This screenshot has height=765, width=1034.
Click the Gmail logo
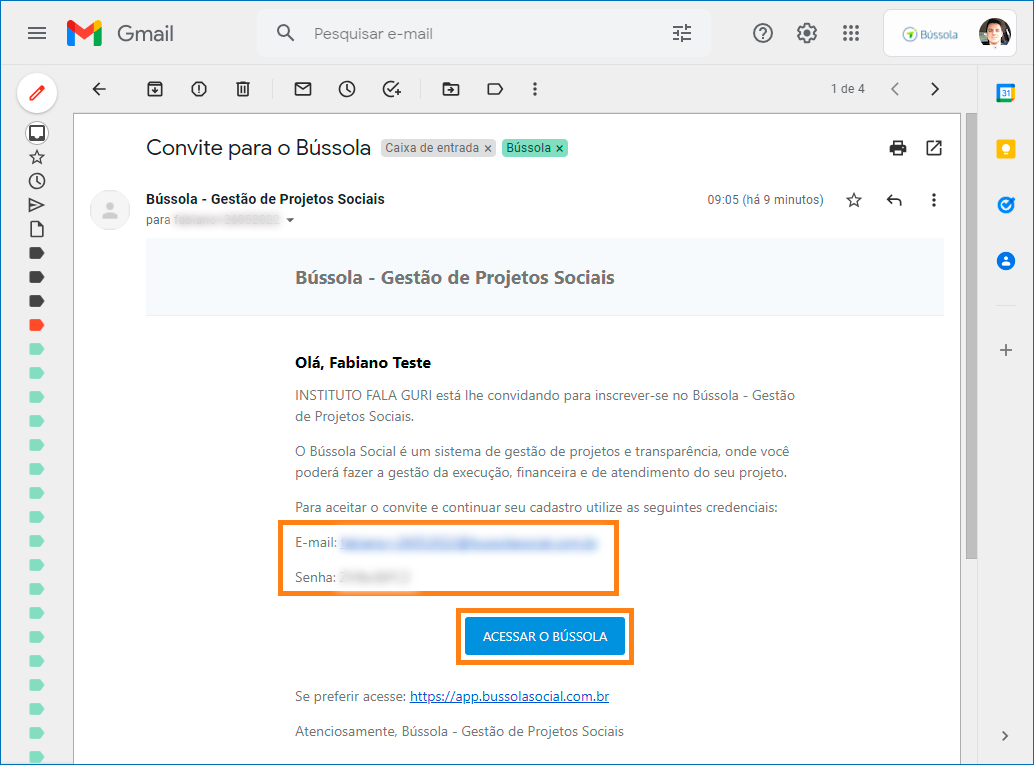121,33
